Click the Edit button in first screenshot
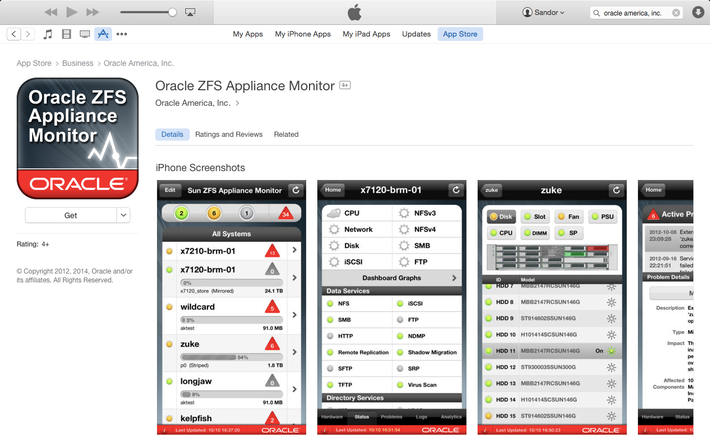This screenshot has width=710, height=443. click(170, 190)
